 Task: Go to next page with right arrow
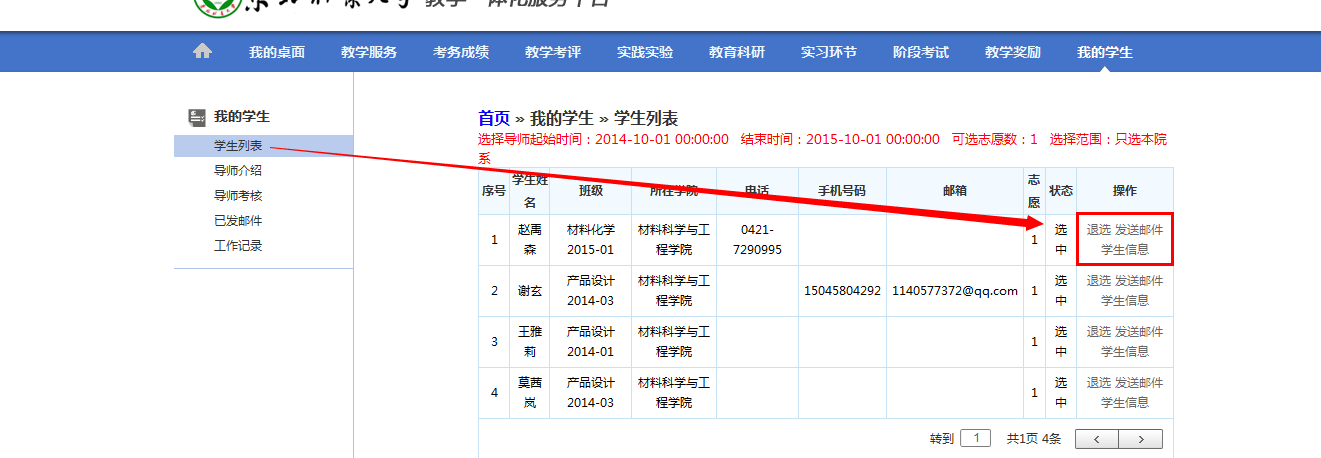coord(1140,439)
